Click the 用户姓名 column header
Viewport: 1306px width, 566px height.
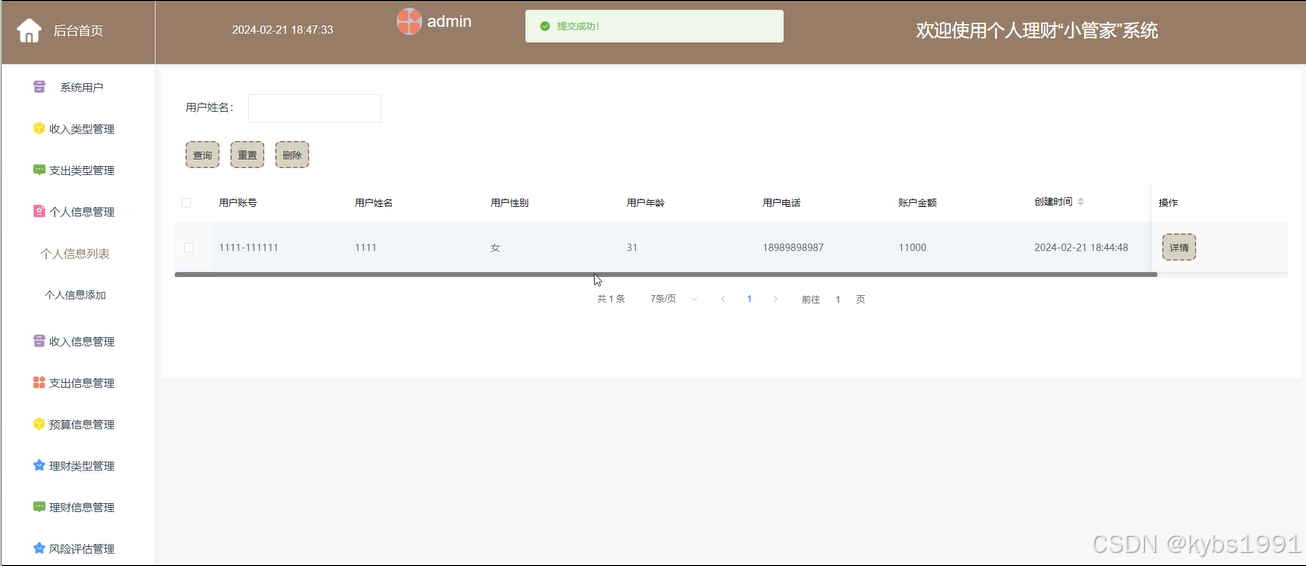pyautogui.click(x=374, y=203)
